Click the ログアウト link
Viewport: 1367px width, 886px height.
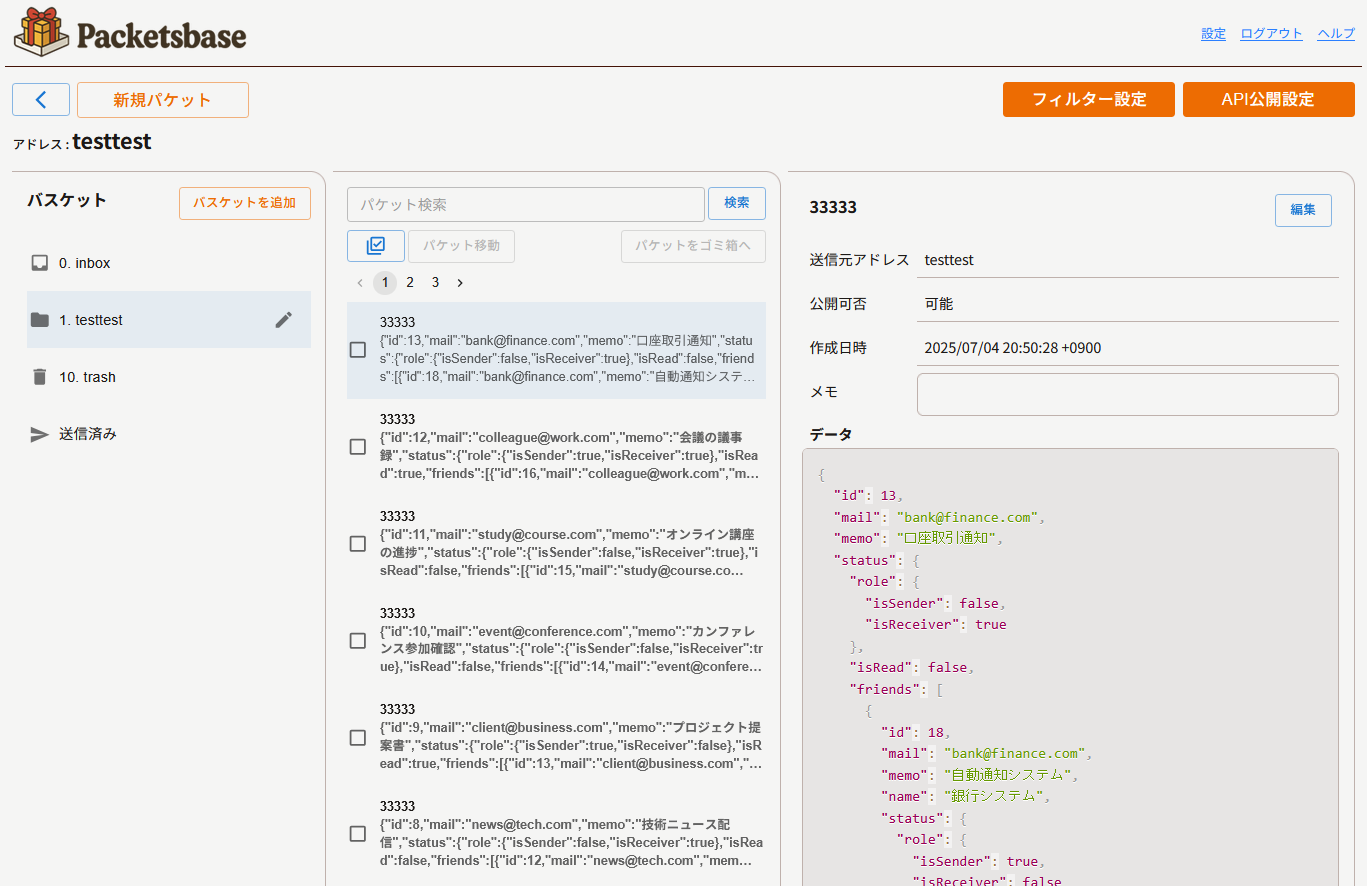(x=1271, y=33)
